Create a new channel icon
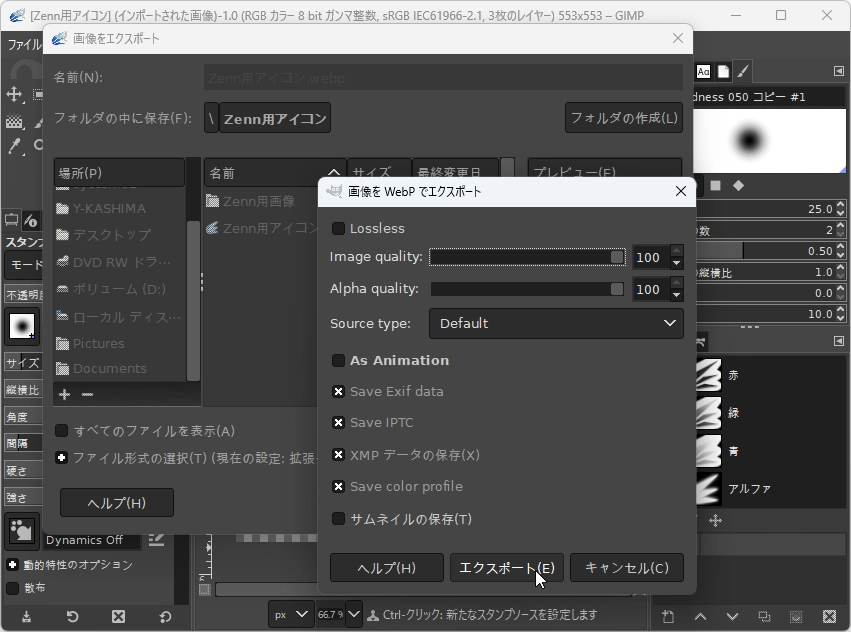851x632 pixels. [x=668, y=616]
